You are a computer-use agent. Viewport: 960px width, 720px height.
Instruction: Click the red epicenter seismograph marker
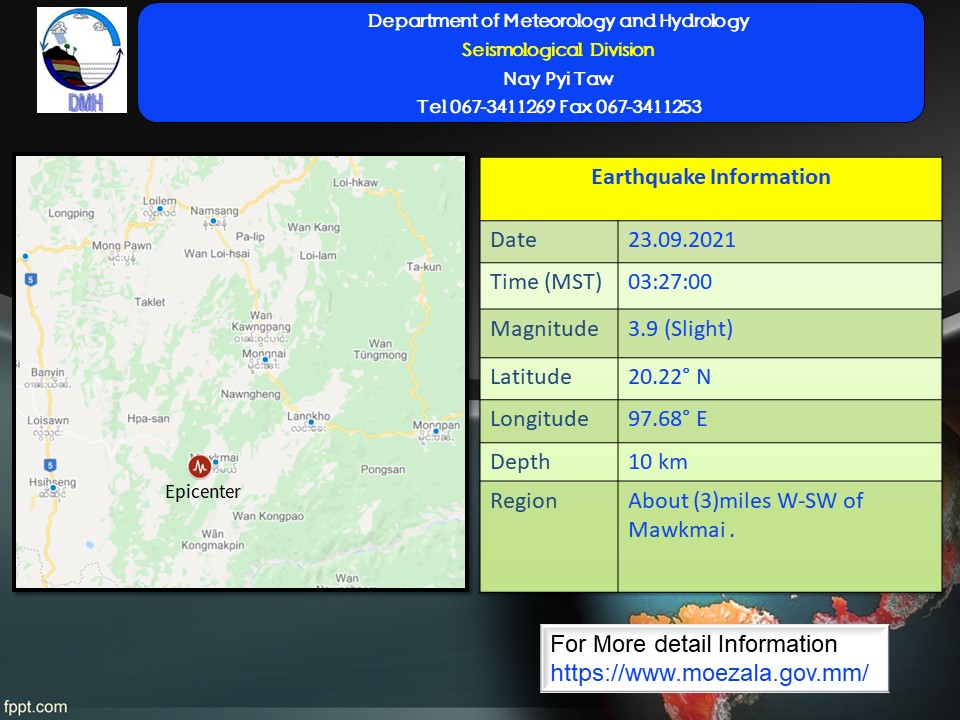[200, 466]
